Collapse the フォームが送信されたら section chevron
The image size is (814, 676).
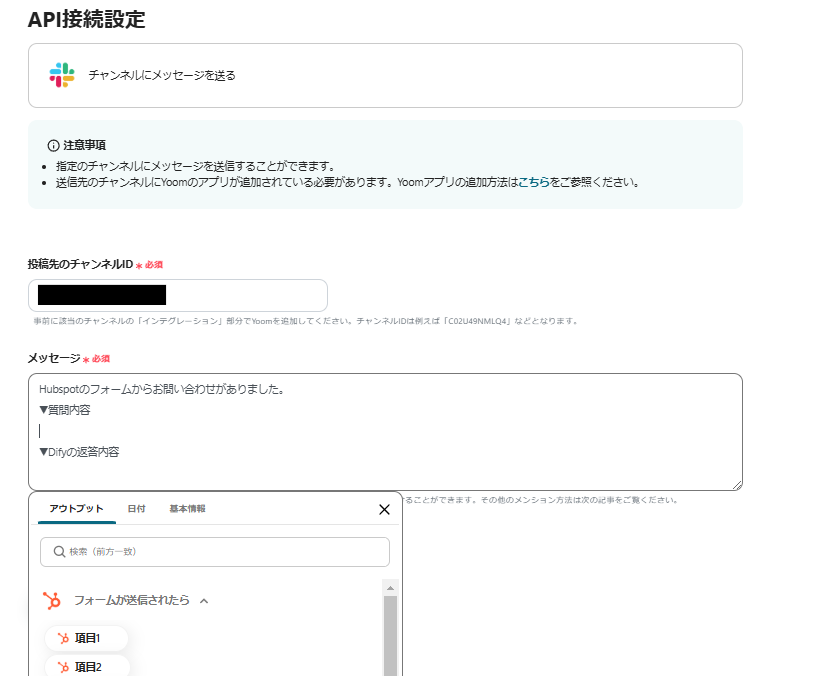coord(204,601)
